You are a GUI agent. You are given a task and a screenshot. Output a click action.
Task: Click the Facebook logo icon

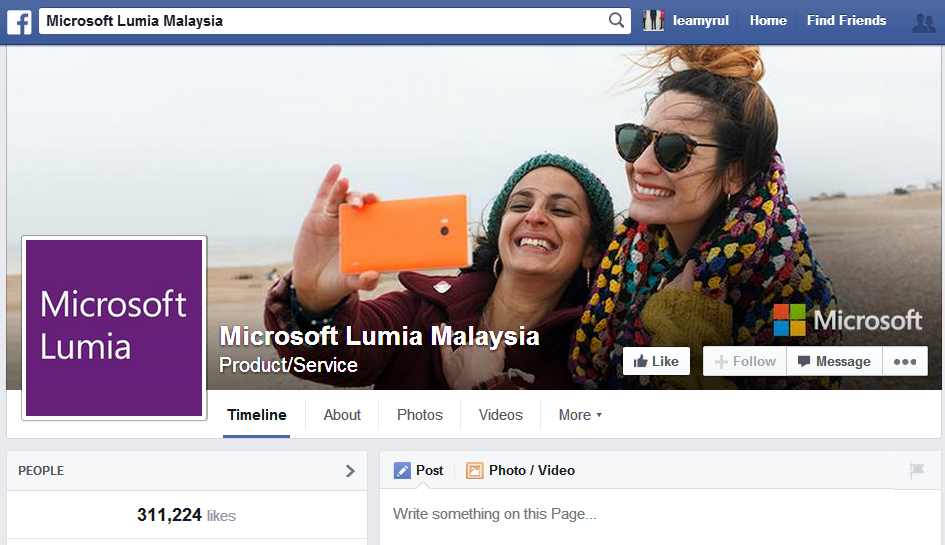19,21
